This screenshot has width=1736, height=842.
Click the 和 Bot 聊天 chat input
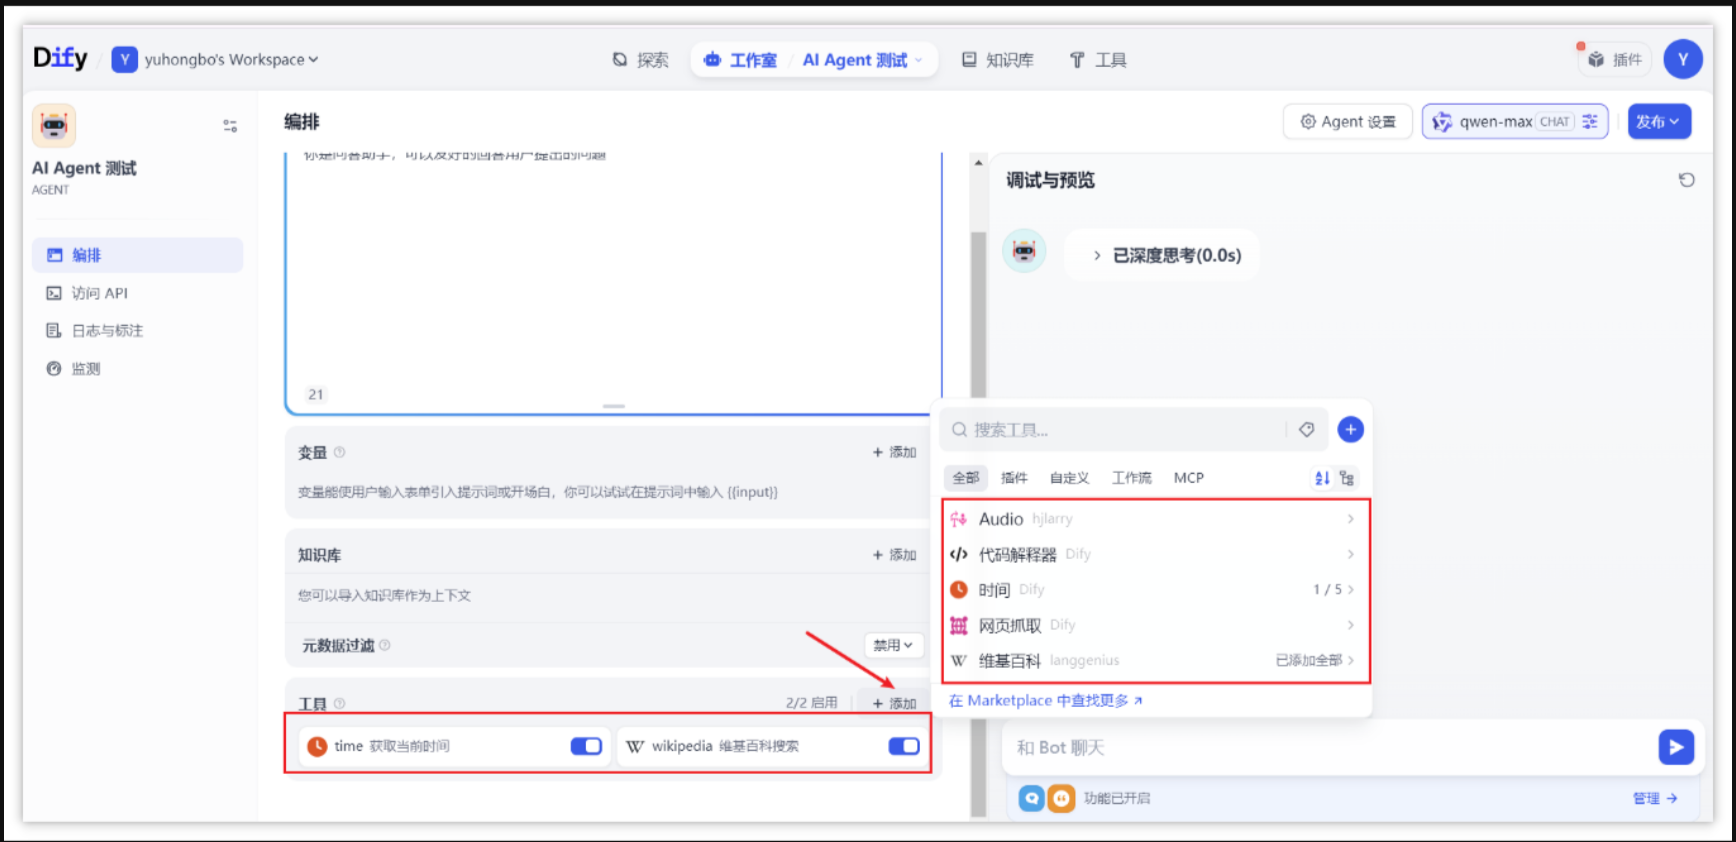(x=1330, y=748)
